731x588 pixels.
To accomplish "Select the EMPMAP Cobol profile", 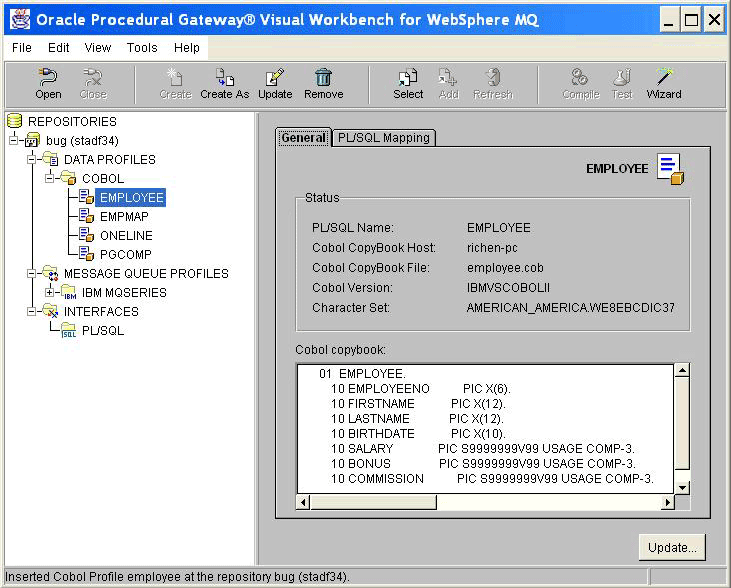I will tap(124, 216).
